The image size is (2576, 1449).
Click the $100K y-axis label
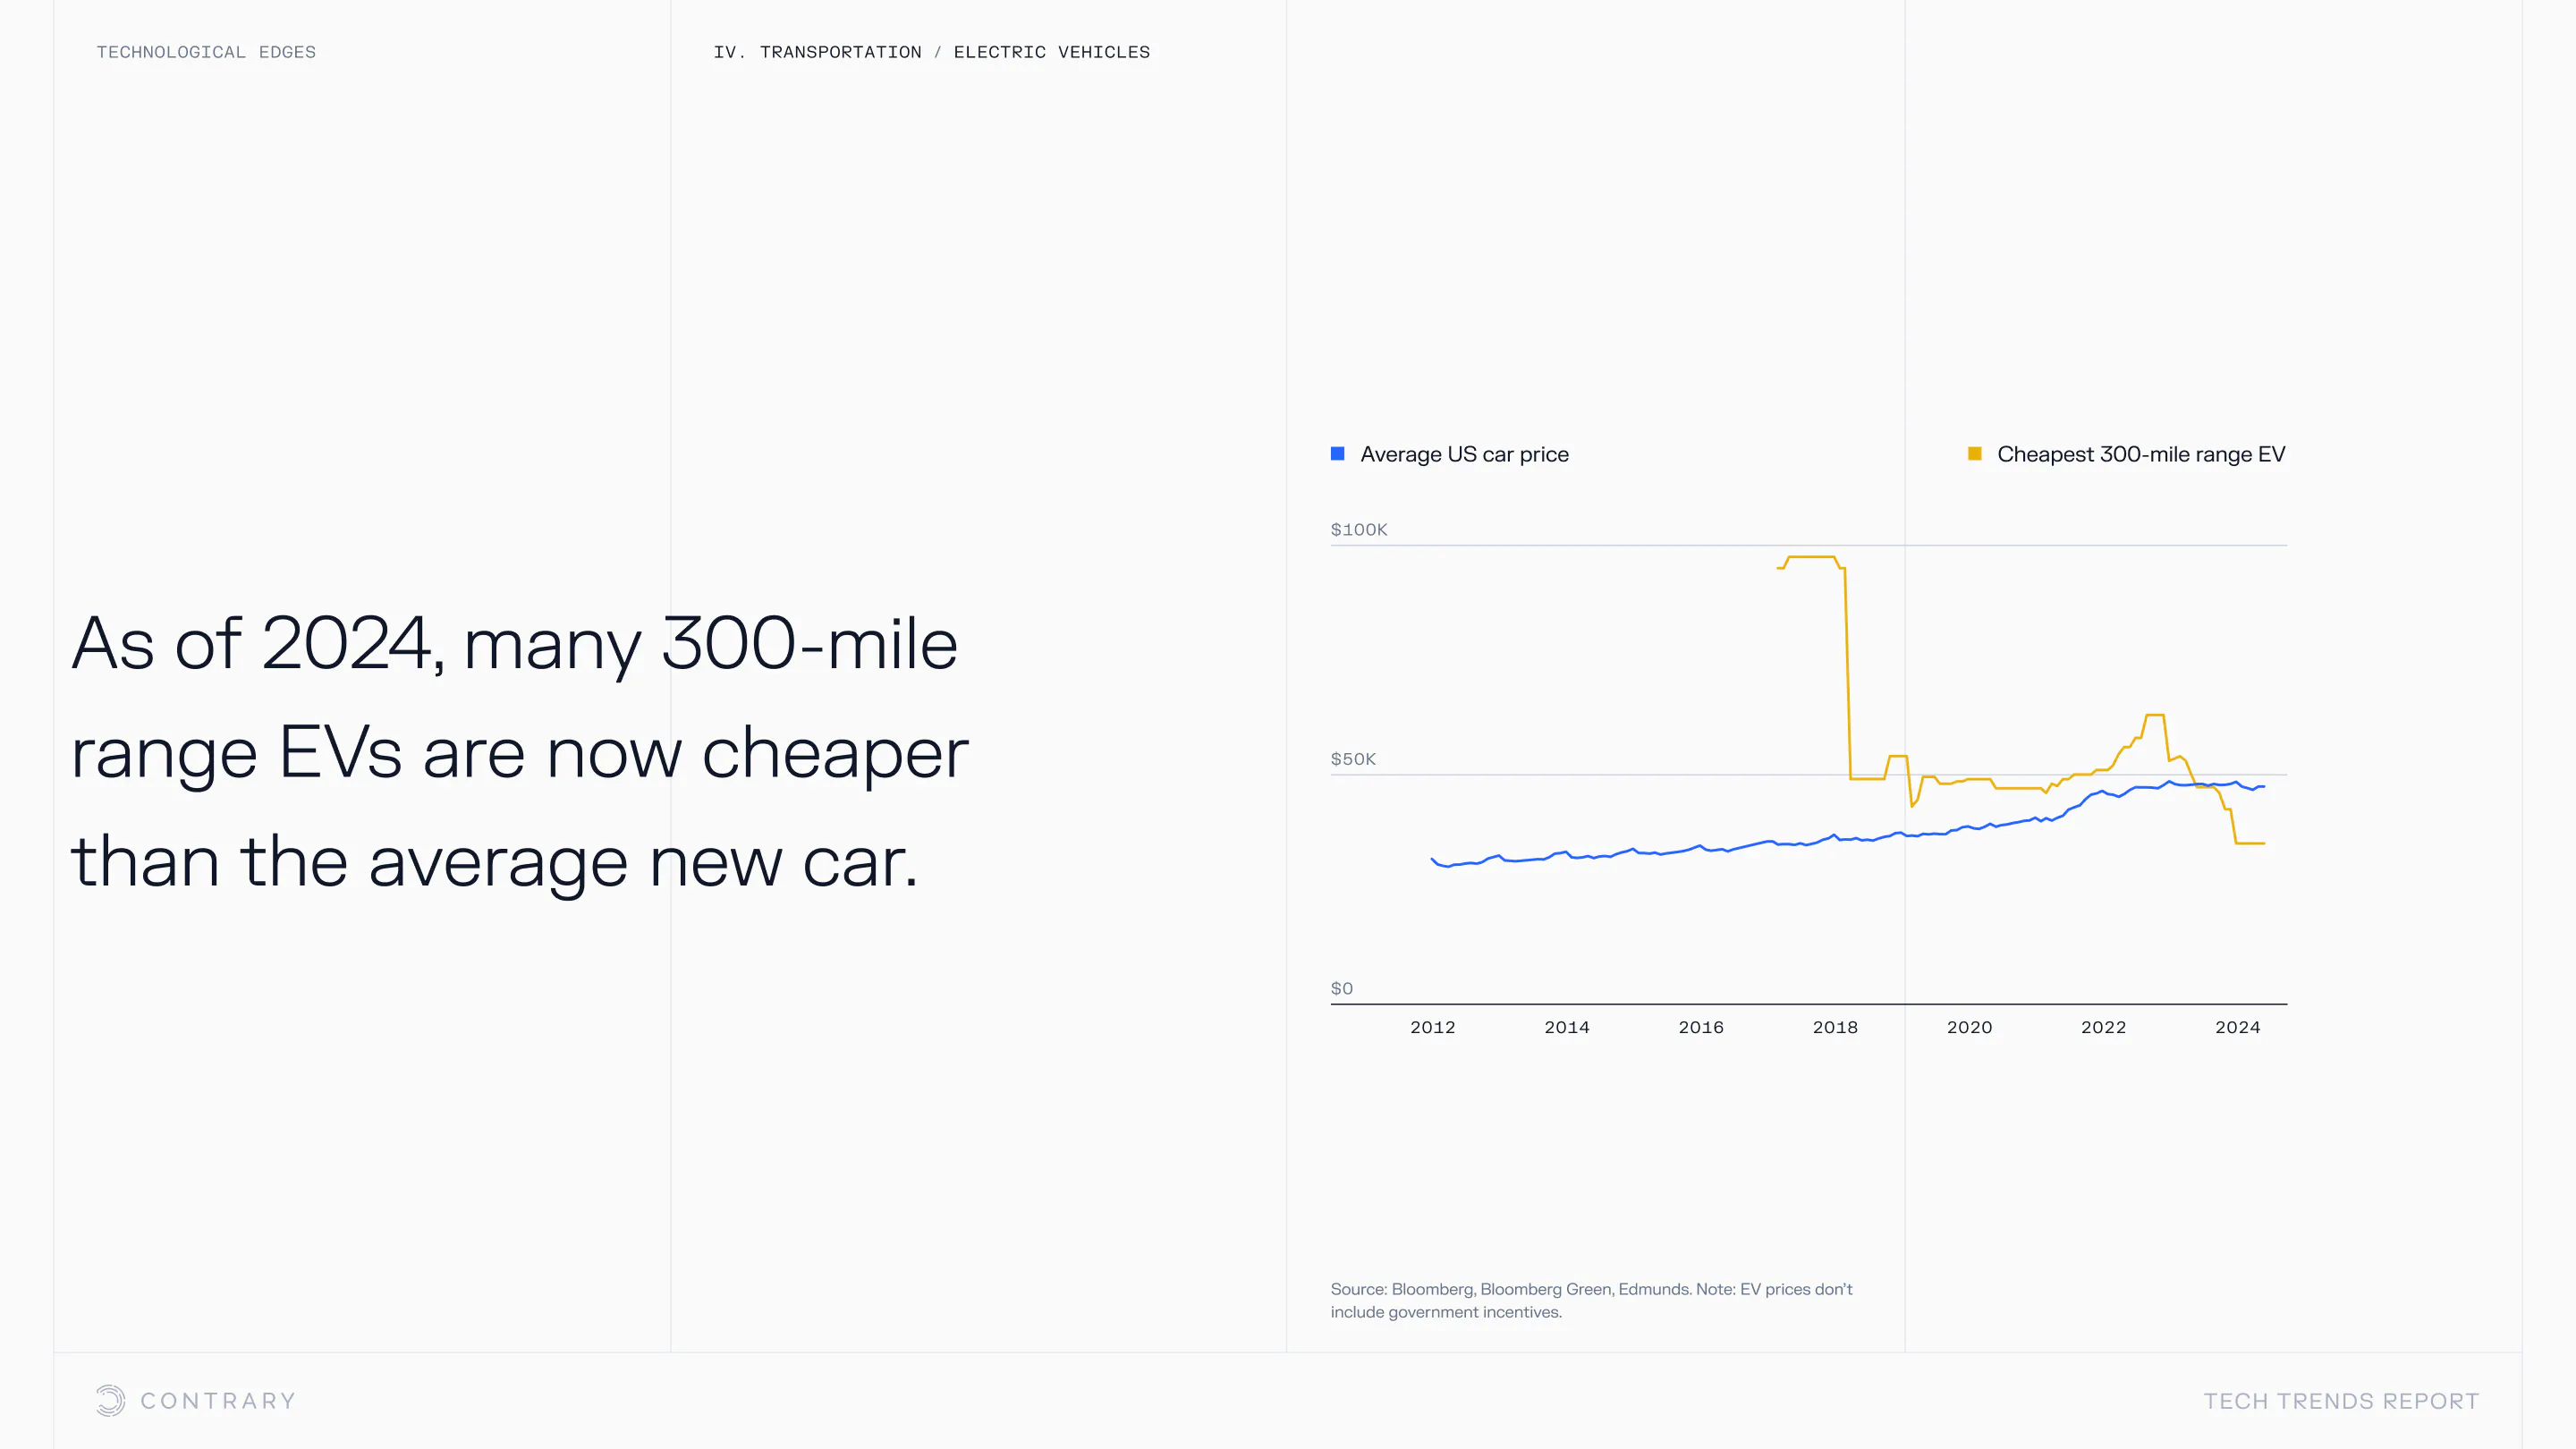pos(1358,529)
